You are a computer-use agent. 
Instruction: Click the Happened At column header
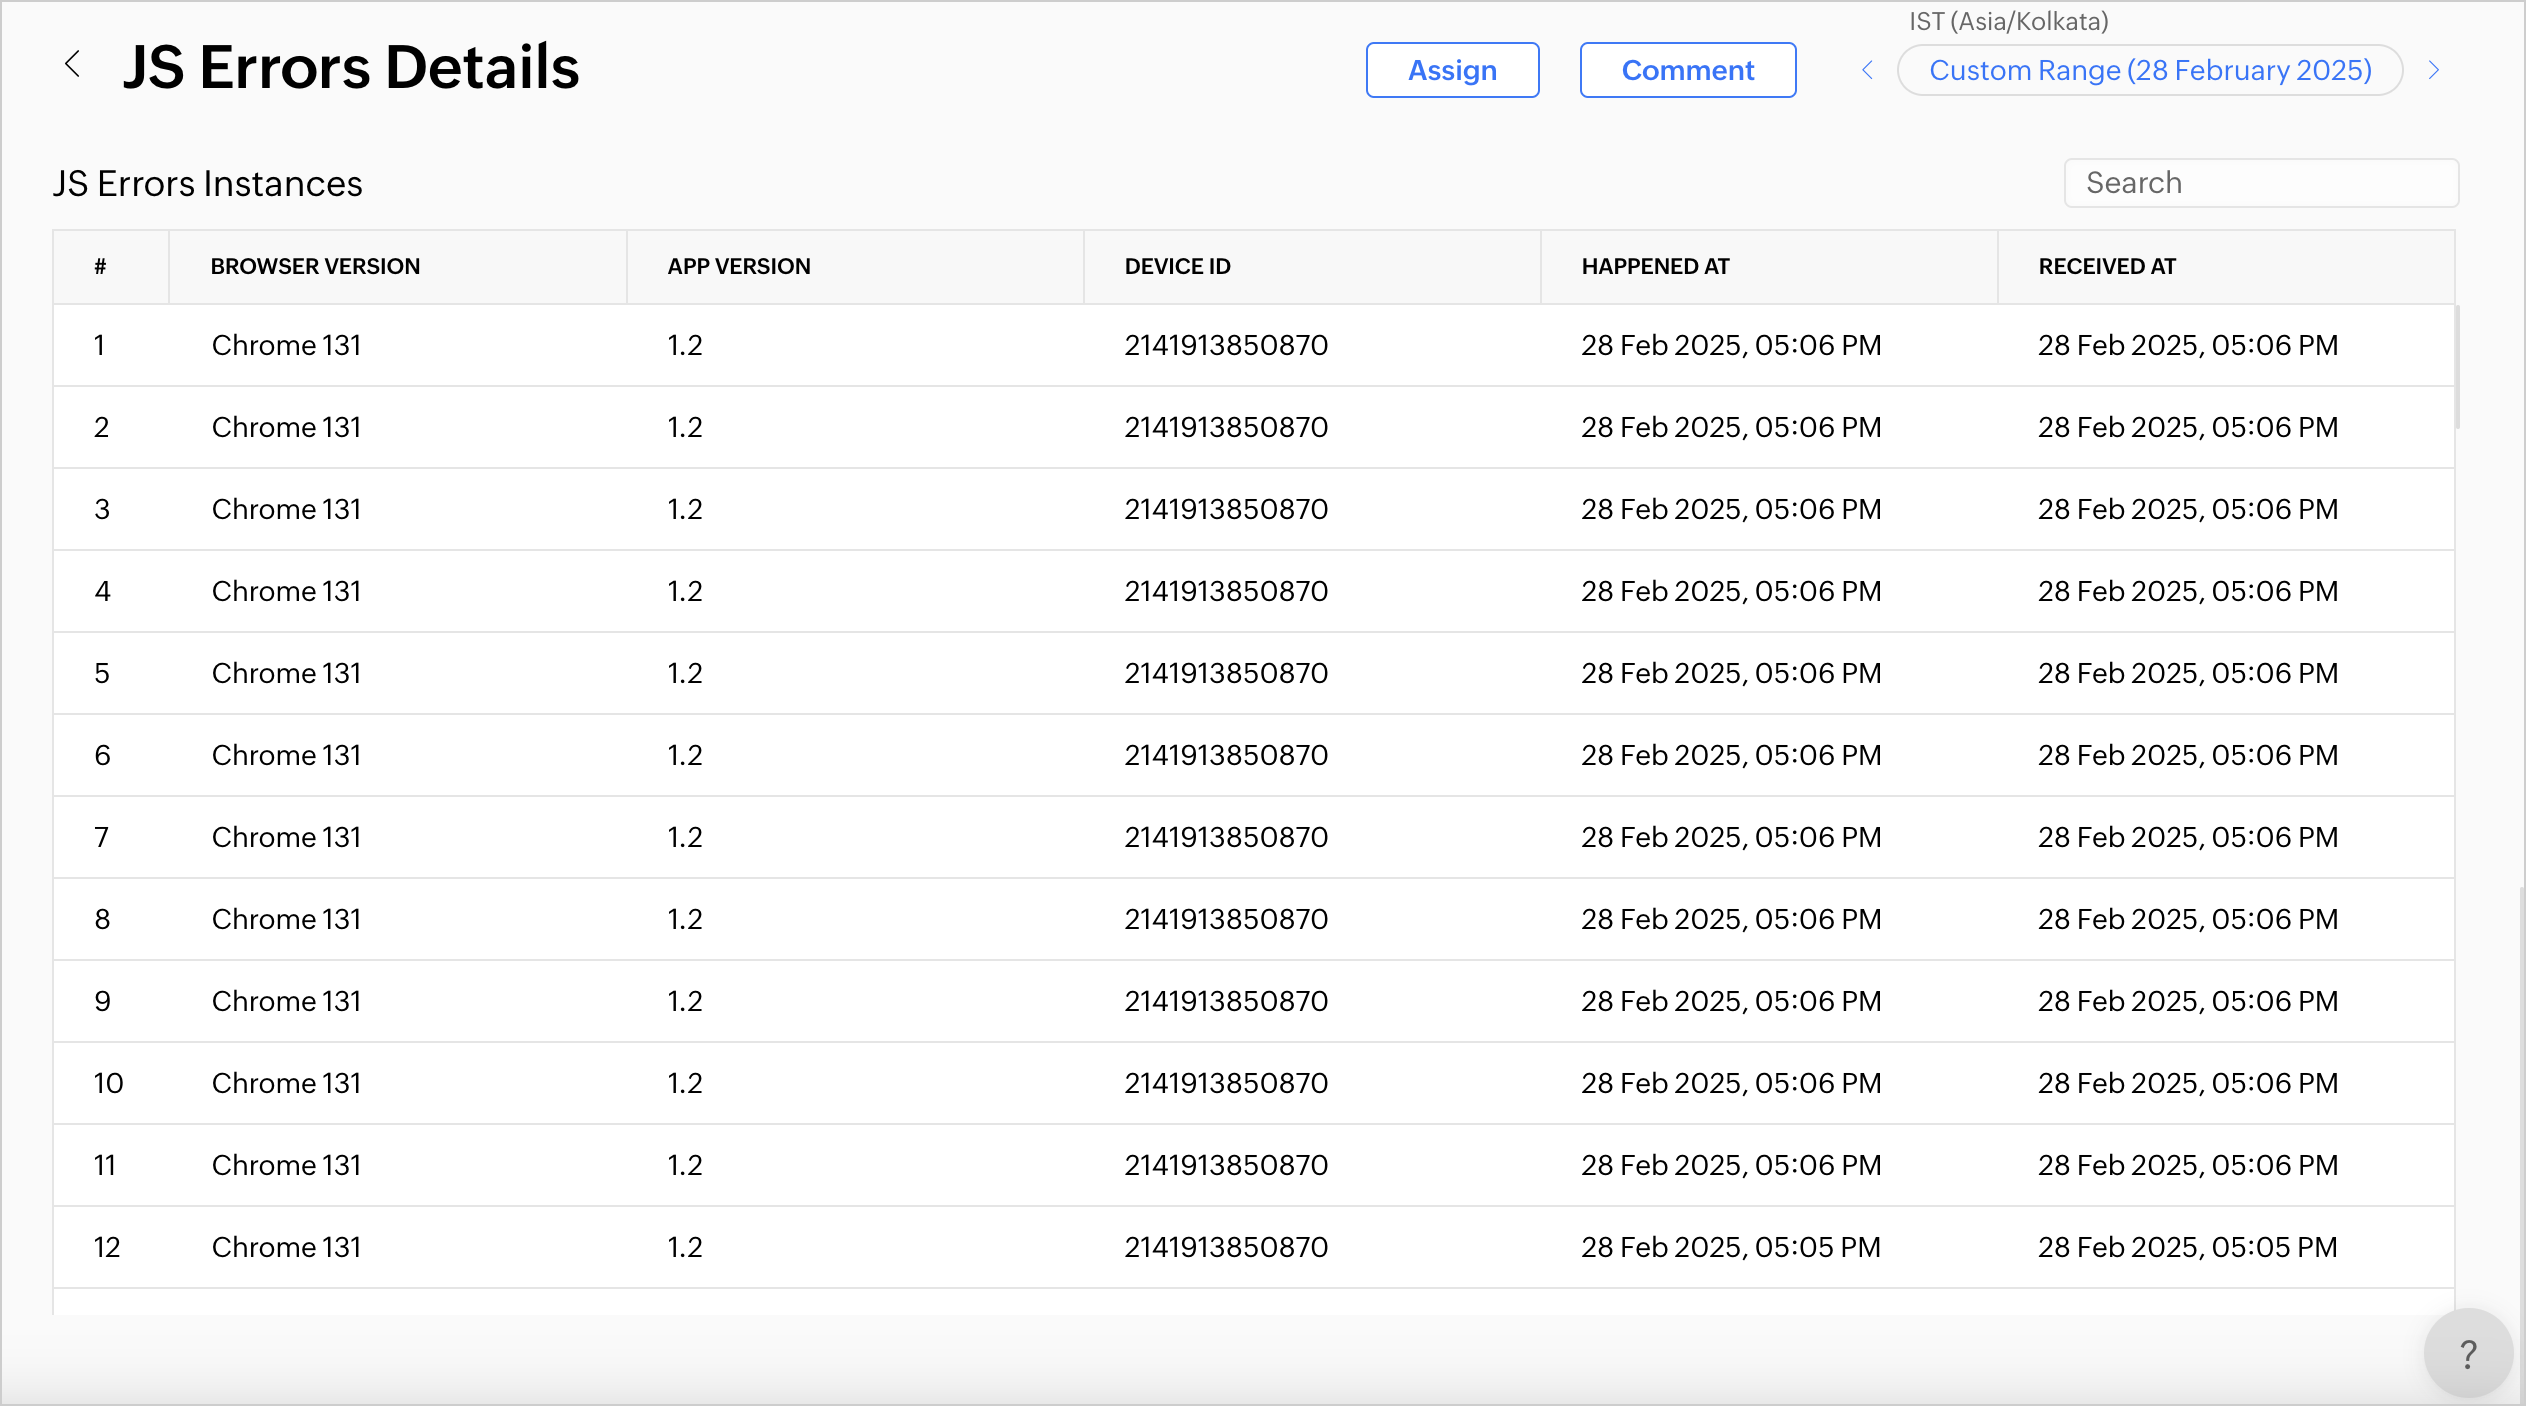tap(1655, 266)
